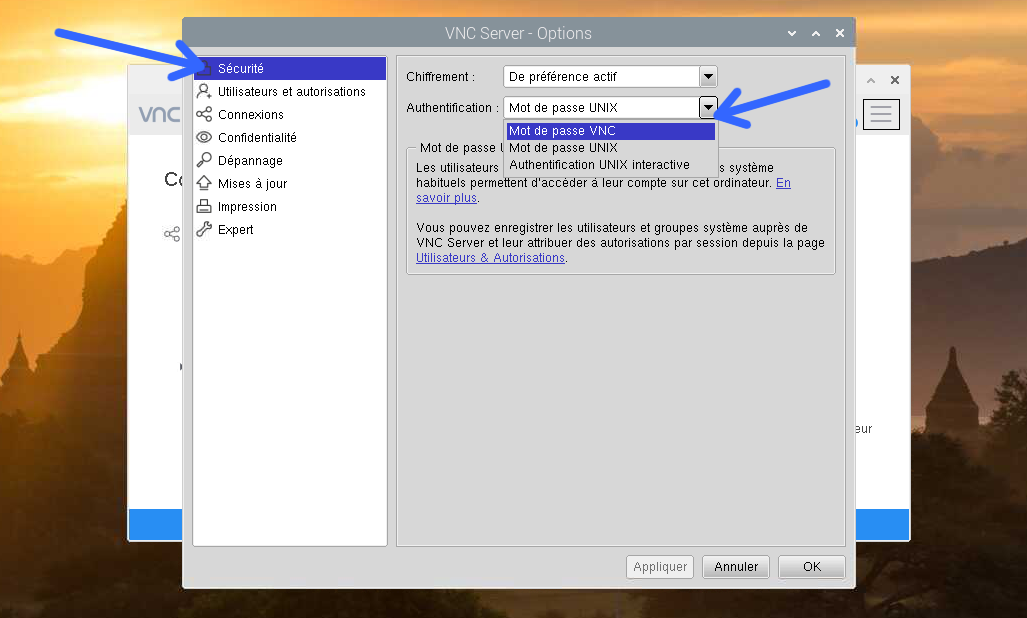Click the Expert wrench icon

click(204, 229)
